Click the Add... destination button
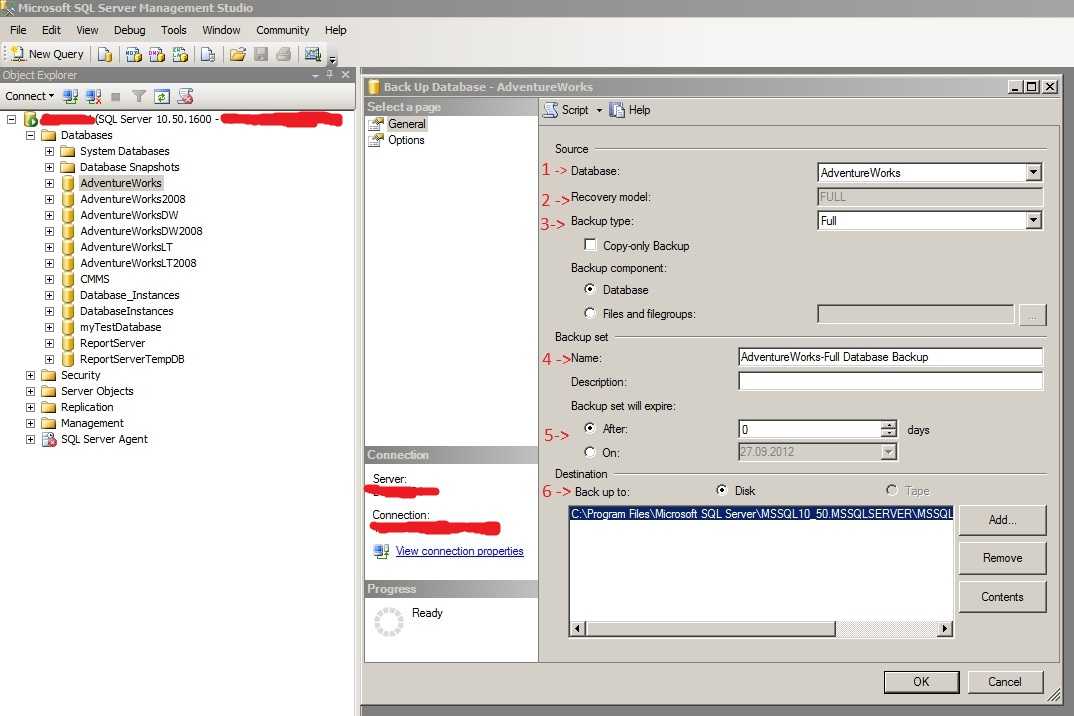This screenshot has width=1074, height=716. pyautogui.click(x=1002, y=520)
